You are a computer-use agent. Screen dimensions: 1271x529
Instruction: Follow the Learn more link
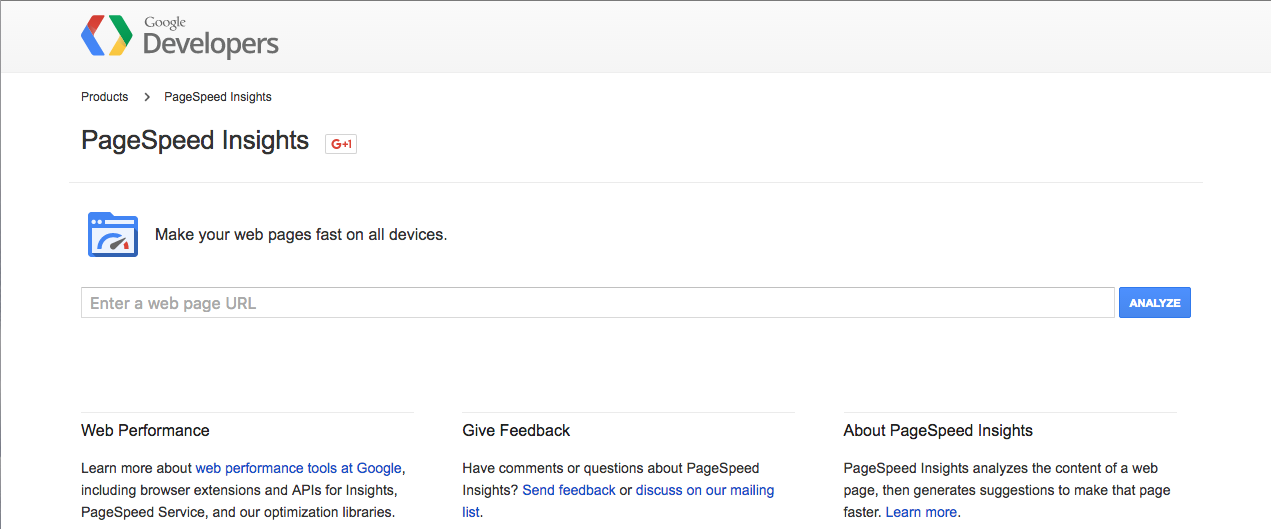click(x=921, y=512)
